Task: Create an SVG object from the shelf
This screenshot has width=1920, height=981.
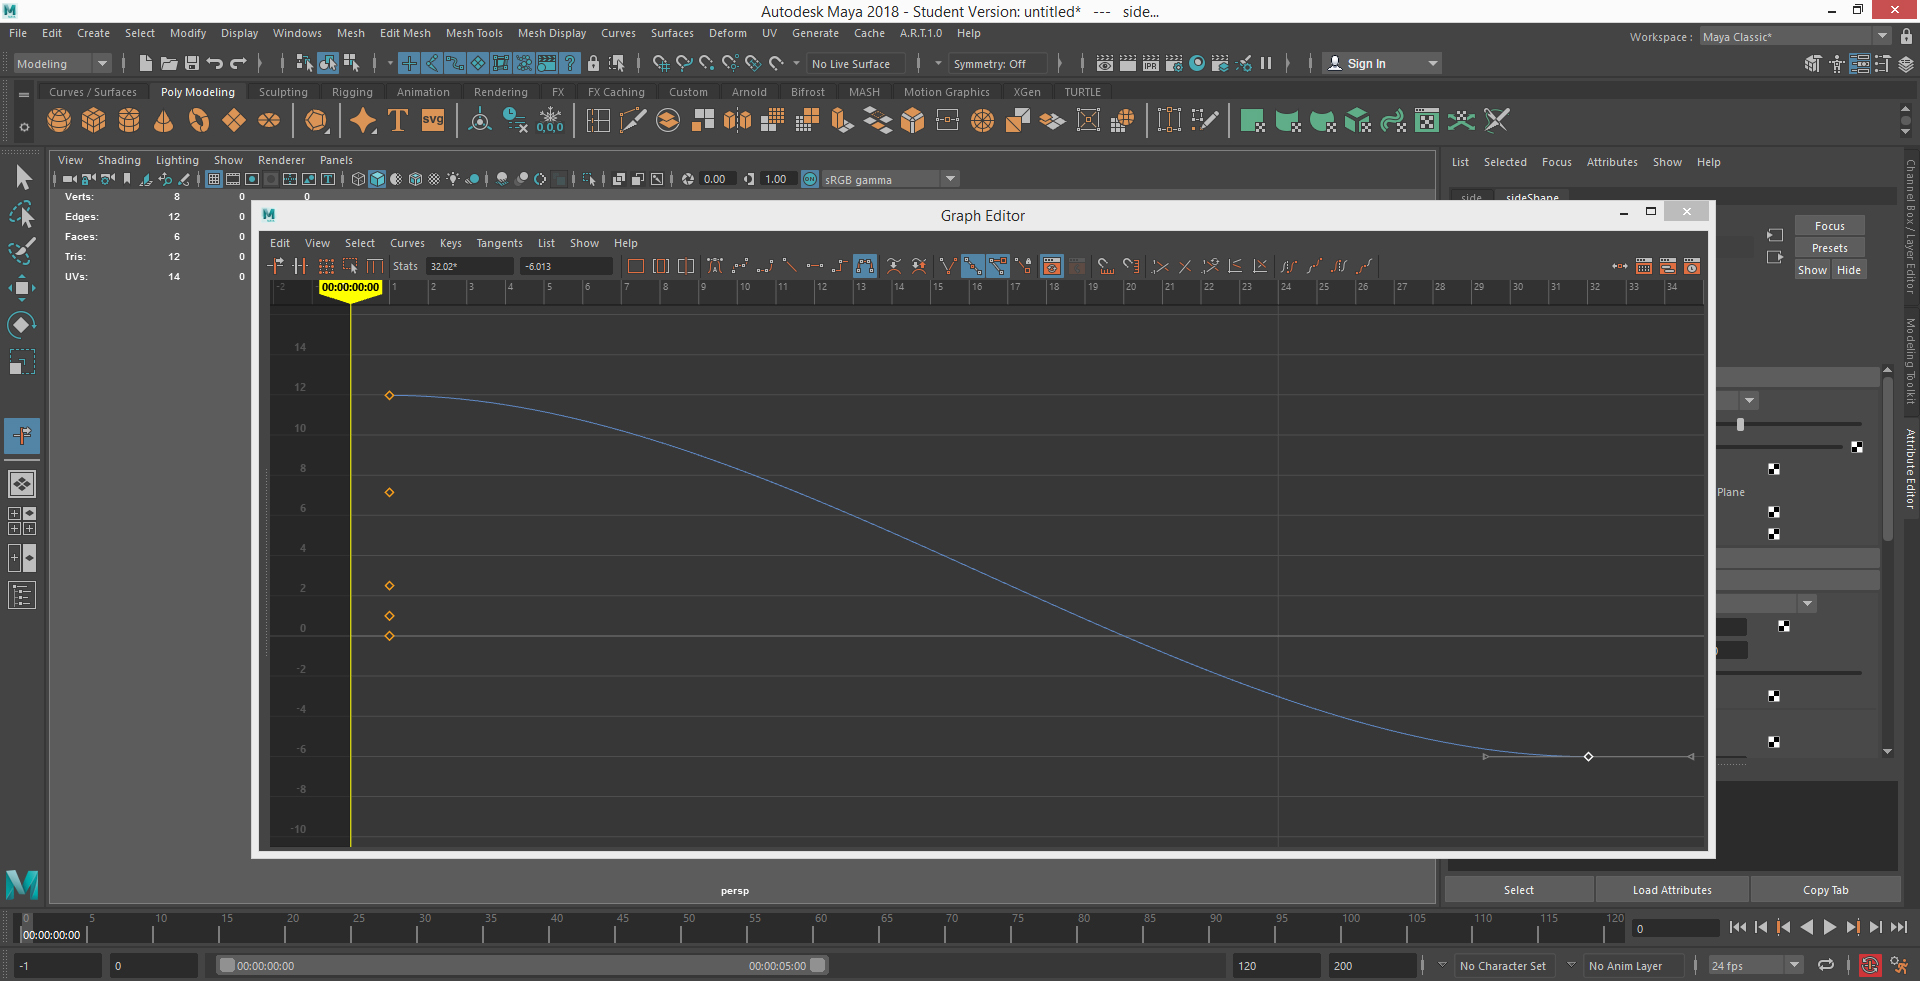Action: coord(432,120)
